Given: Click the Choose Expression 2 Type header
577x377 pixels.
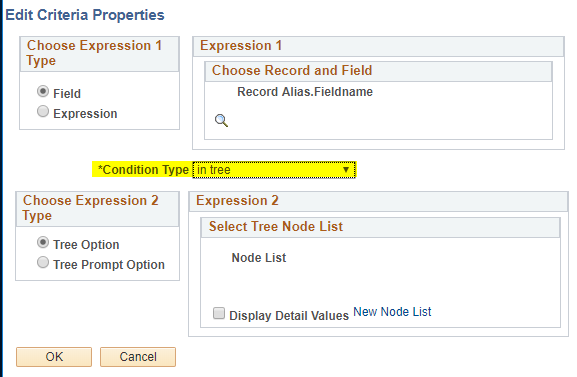Looking at the screenshot, I should tap(91, 208).
